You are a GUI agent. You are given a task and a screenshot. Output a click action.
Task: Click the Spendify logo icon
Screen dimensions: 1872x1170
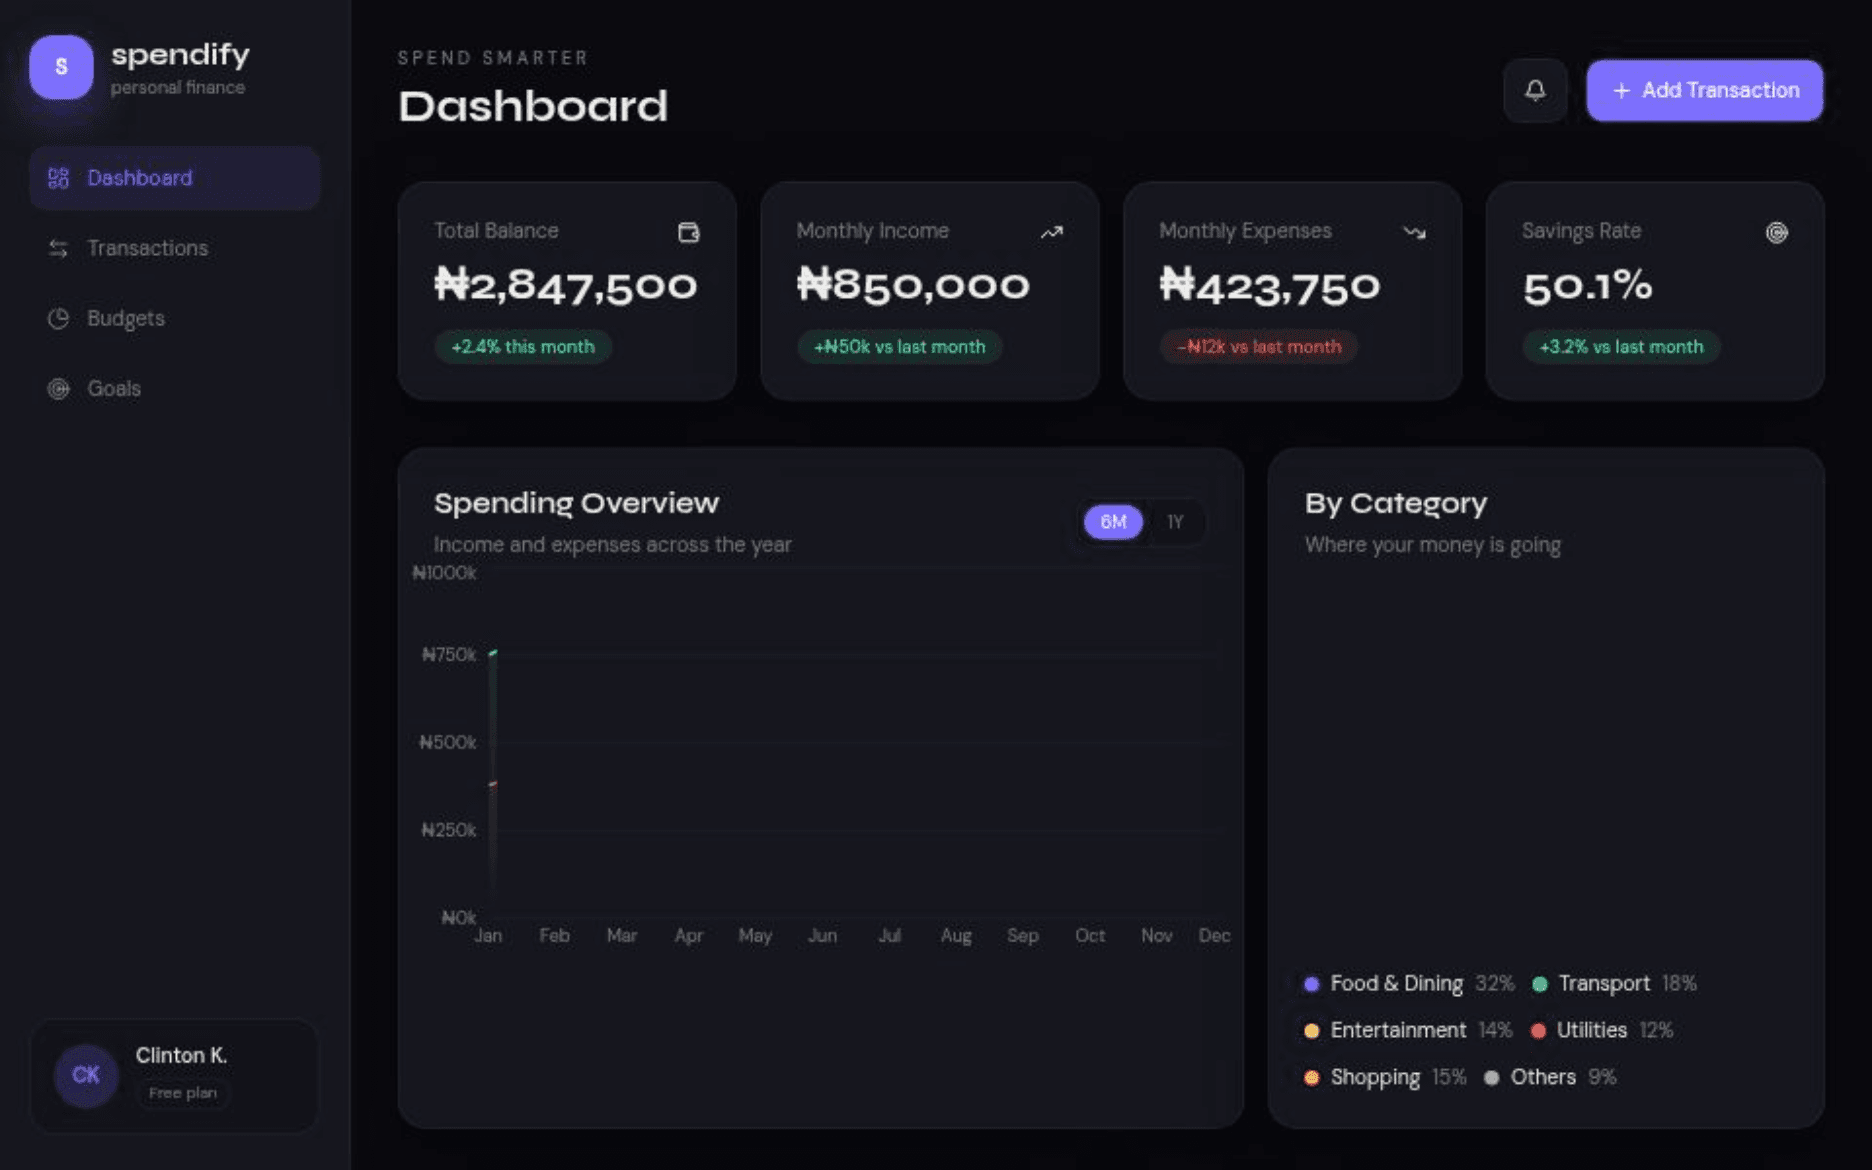pos(61,66)
